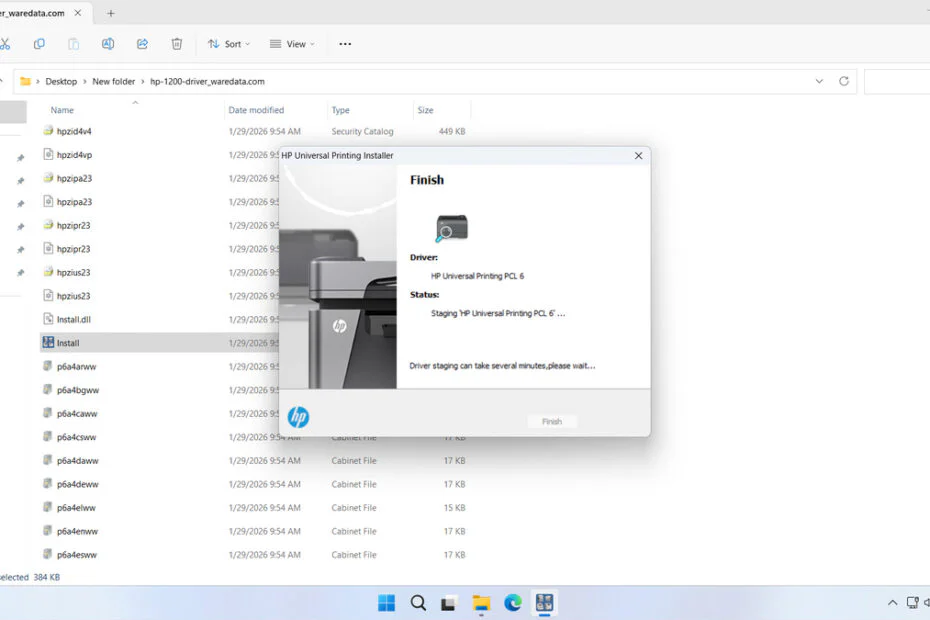Click the HP logo in the installer

298,418
